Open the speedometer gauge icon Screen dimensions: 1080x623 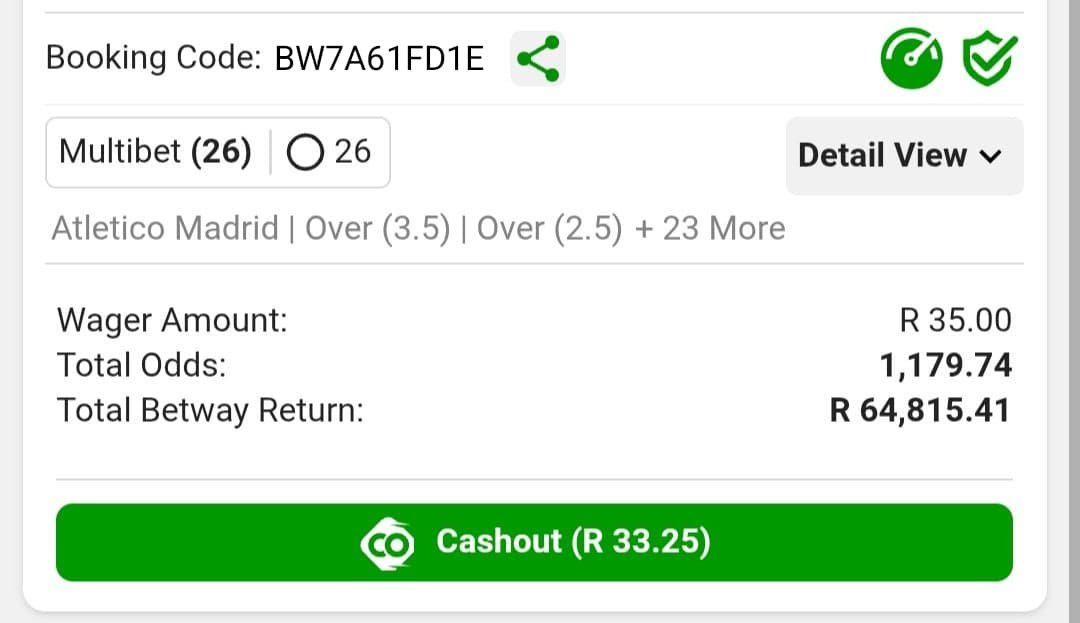911,59
